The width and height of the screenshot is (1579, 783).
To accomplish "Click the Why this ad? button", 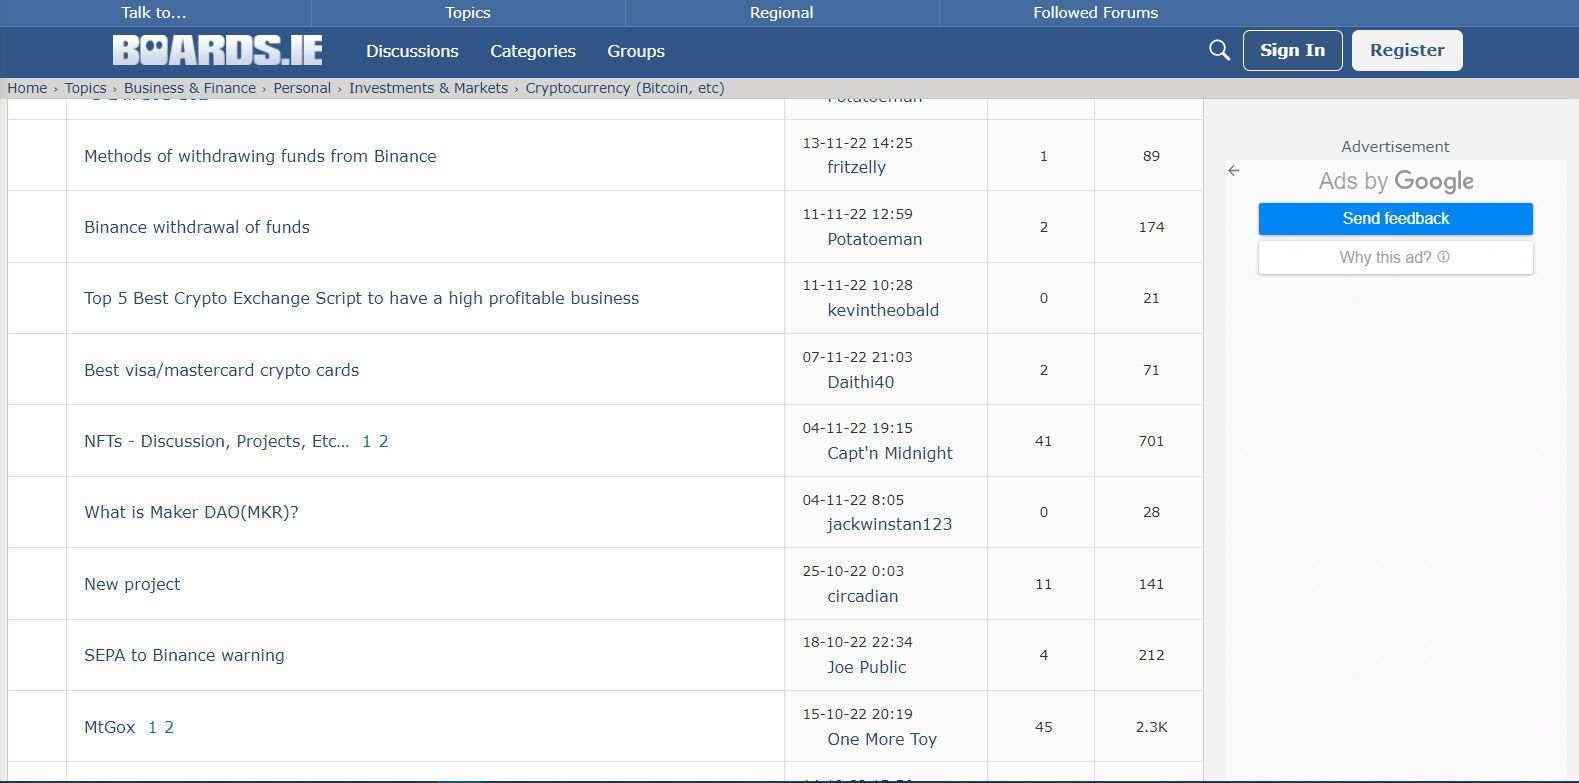I will [1395, 258].
